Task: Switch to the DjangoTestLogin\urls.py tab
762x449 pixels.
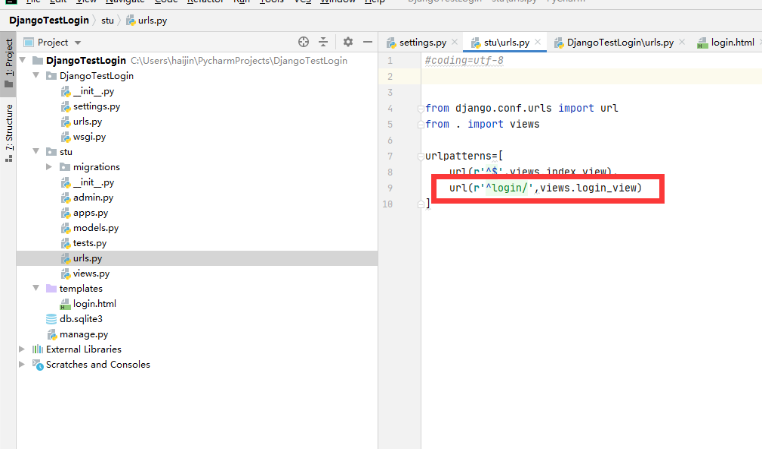Action: tap(620, 43)
